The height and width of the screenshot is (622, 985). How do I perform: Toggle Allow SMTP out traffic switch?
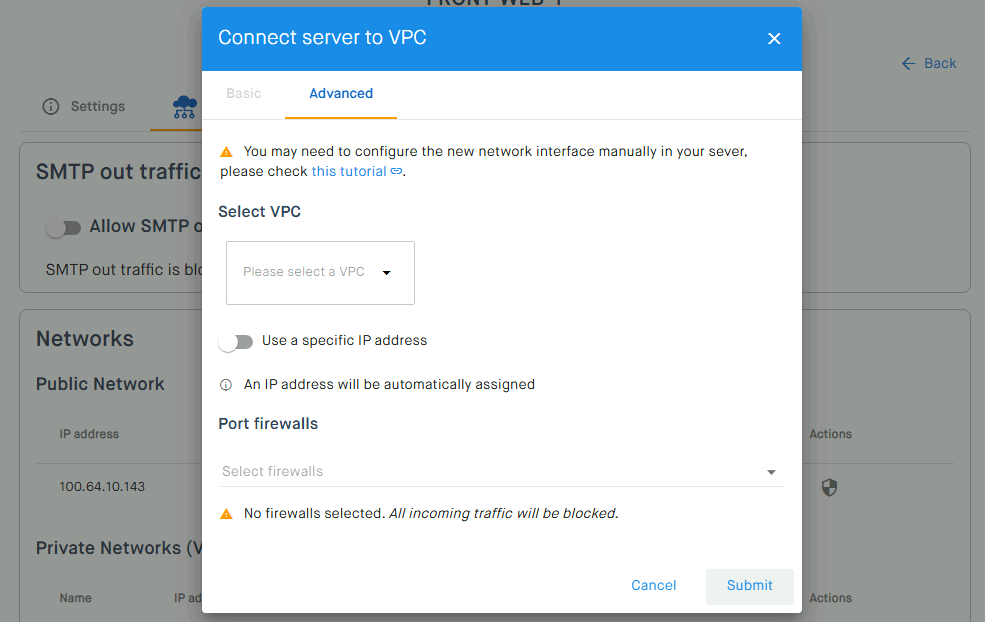pyautogui.click(x=63, y=227)
